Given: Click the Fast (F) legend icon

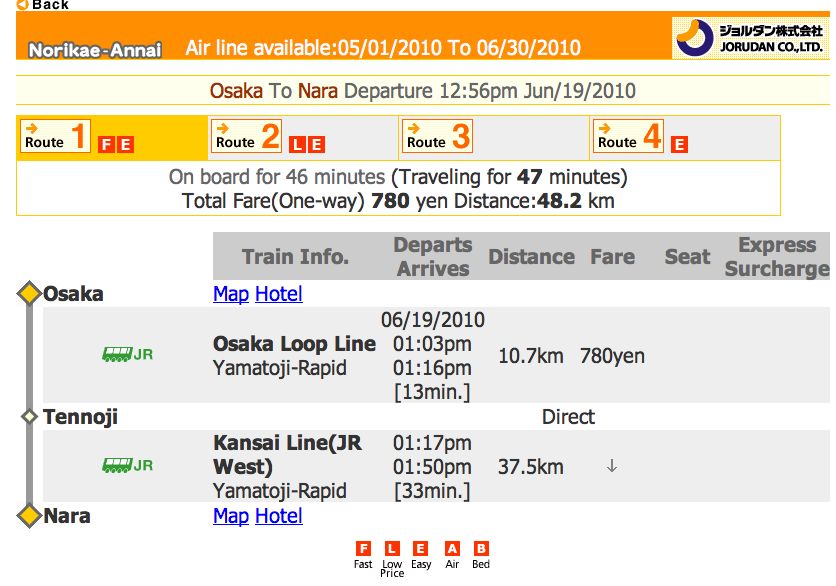Looking at the screenshot, I should [x=363, y=549].
